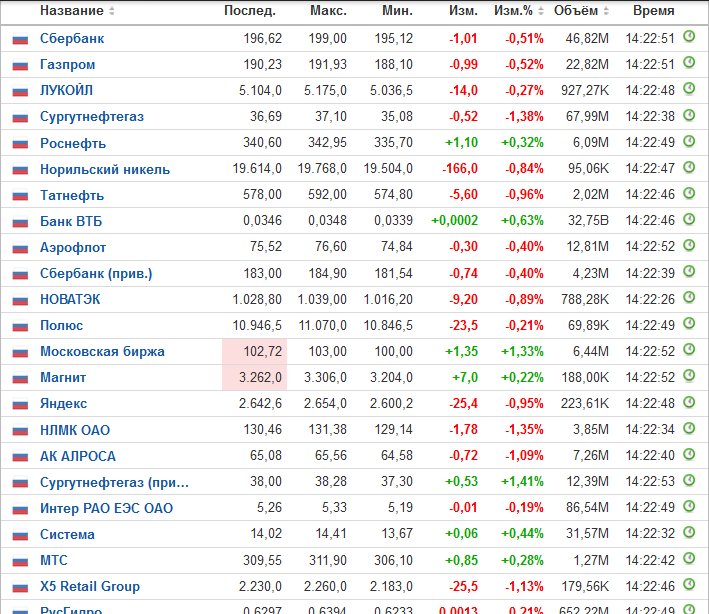Click the Время column header
This screenshot has height=614, width=709.
[x=654, y=11]
